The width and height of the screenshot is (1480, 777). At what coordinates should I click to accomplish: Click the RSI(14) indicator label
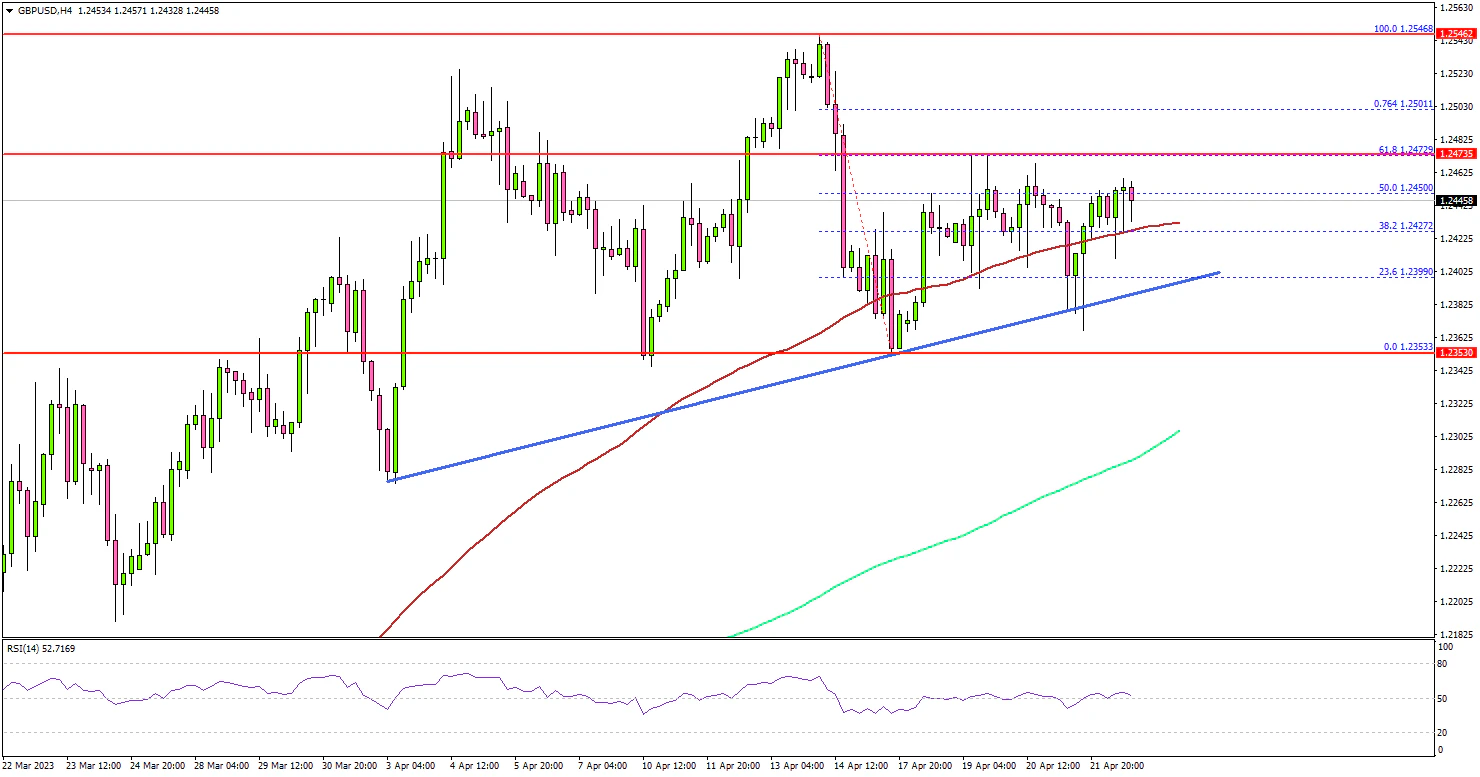[40, 649]
